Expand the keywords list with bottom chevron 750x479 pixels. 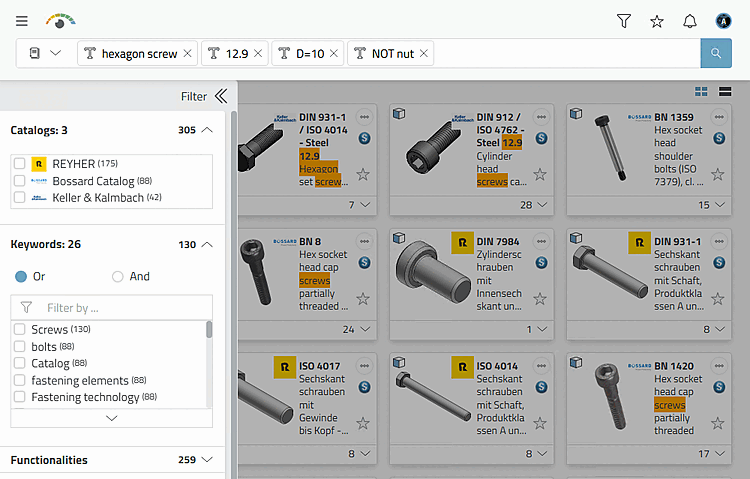click(x=111, y=418)
